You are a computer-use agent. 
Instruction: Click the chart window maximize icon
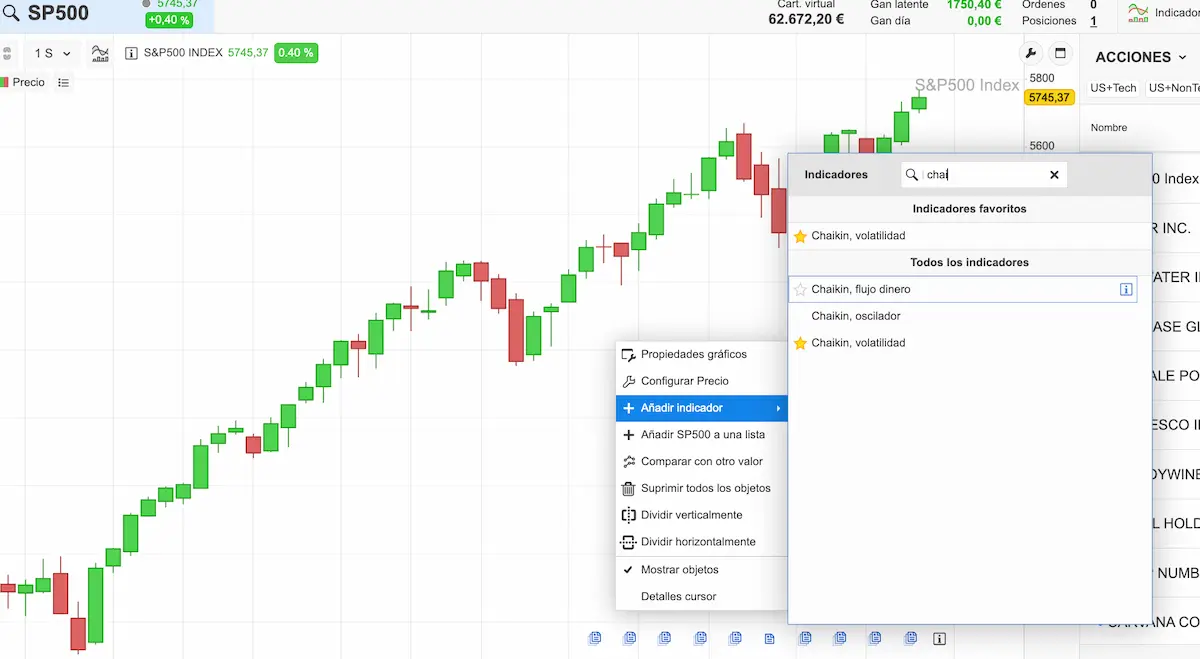coord(1061,54)
